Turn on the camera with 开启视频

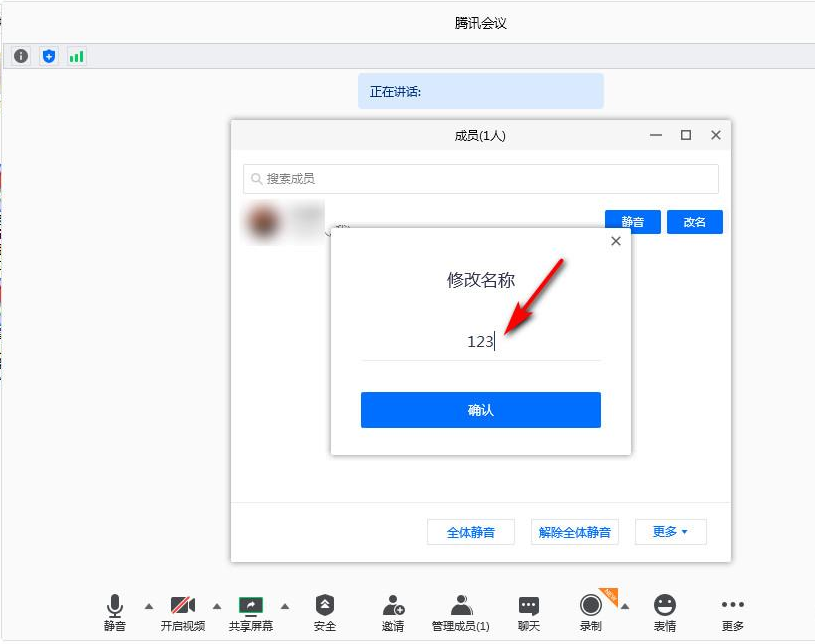coord(182,612)
